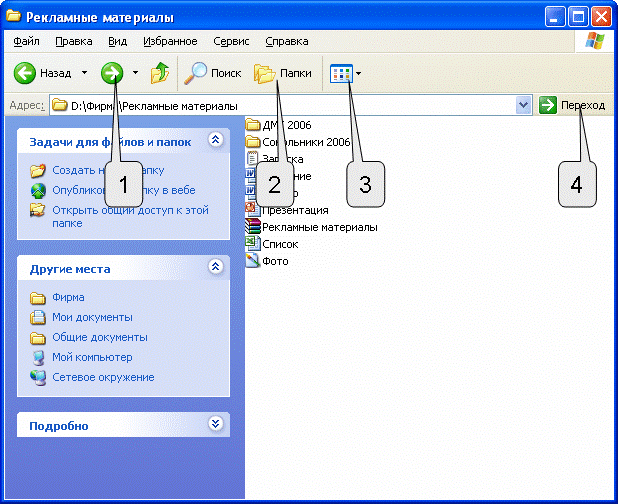
Task: Open the Вид menu
Action: click(117, 41)
